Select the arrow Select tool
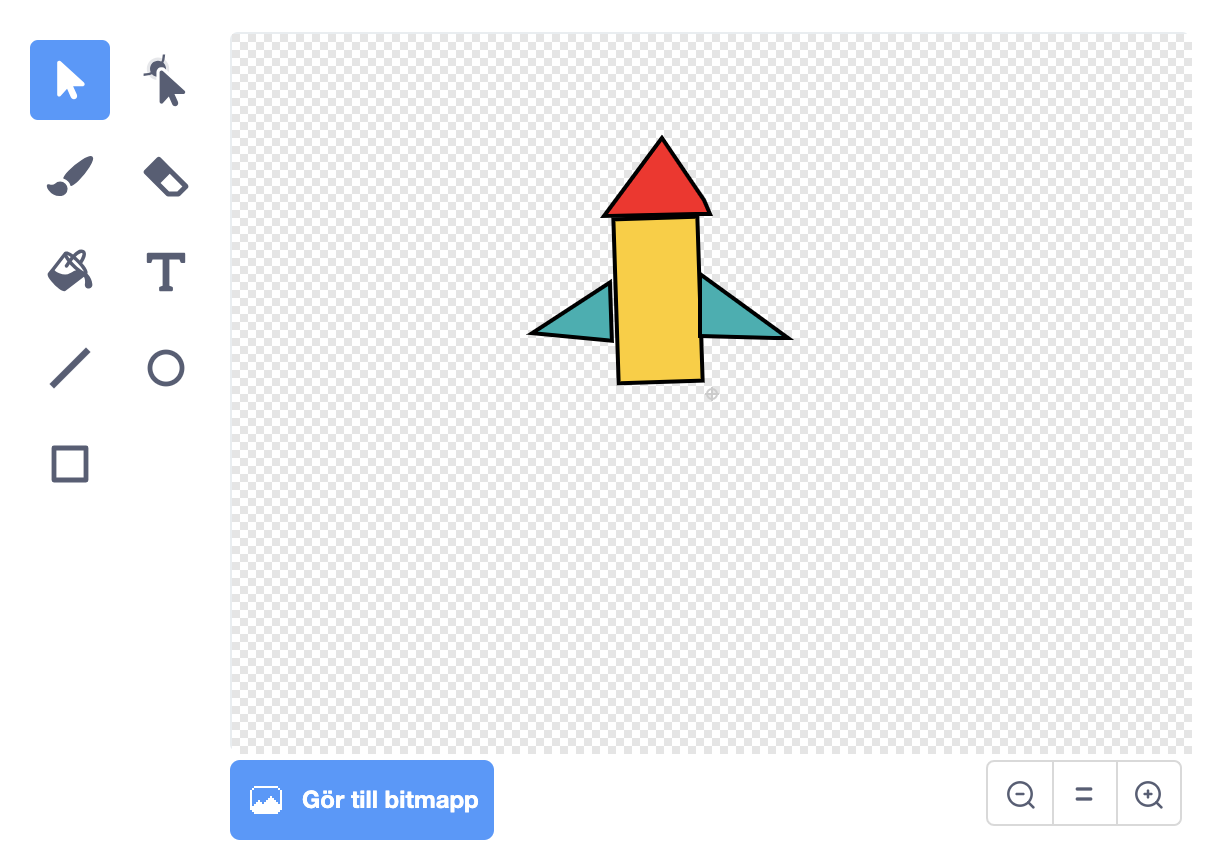This screenshot has width=1214, height=856. tap(70, 80)
